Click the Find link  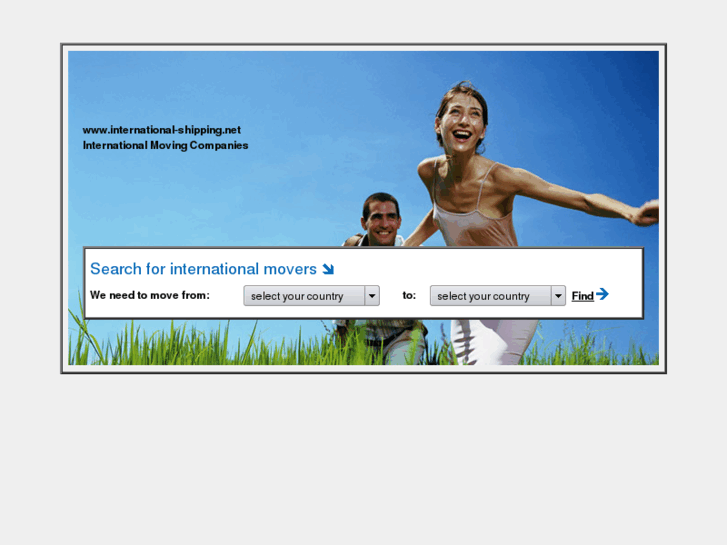point(582,296)
